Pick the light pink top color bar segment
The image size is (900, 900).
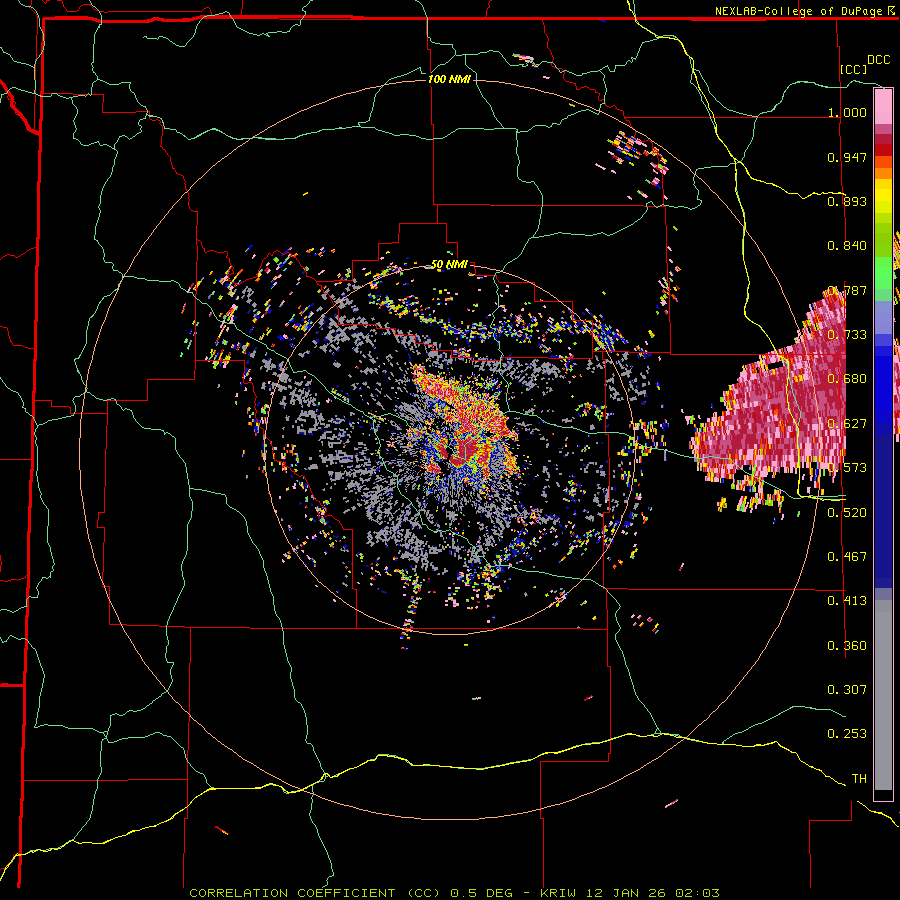click(x=883, y=107)
